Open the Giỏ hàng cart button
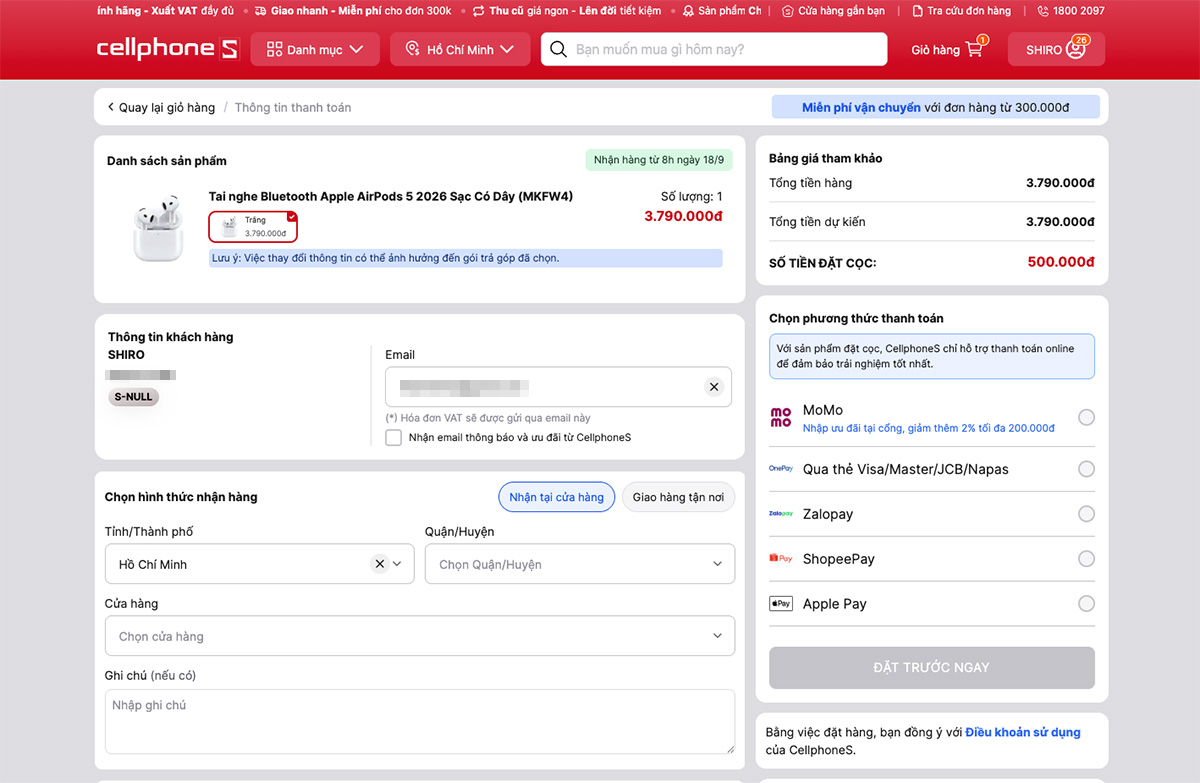 (x=948, y=49)
